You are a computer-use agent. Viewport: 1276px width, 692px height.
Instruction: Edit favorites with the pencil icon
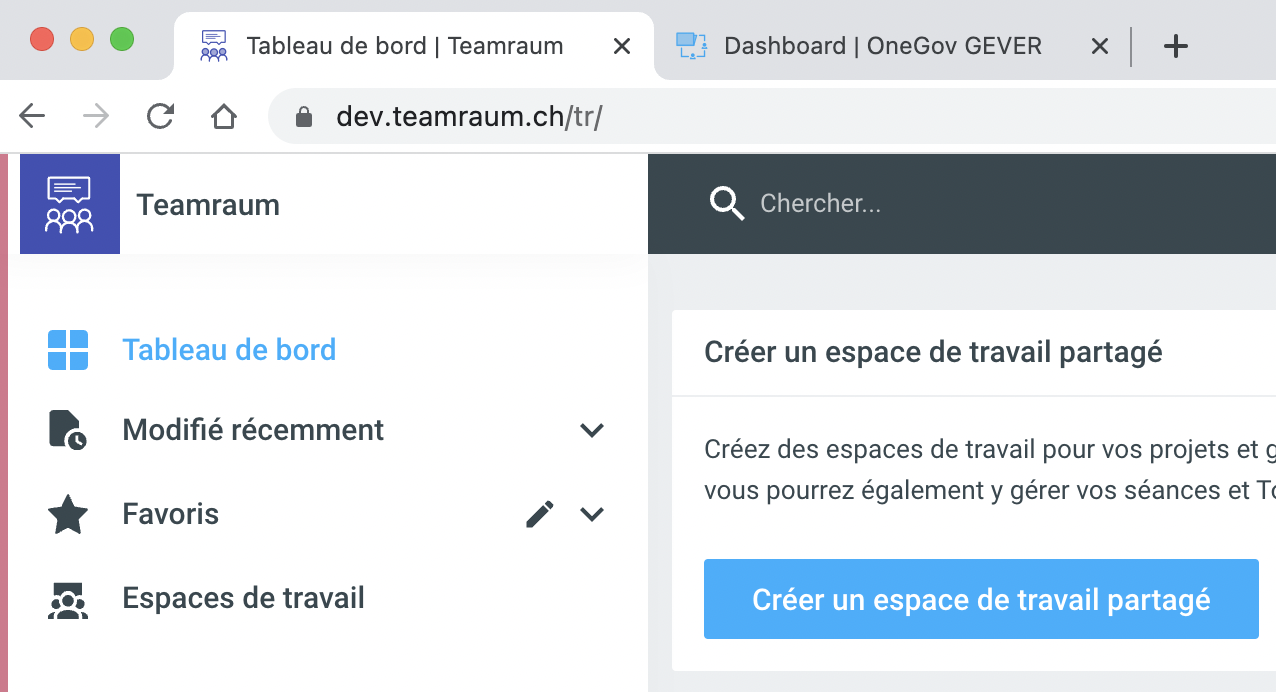[x=540, y=514]
